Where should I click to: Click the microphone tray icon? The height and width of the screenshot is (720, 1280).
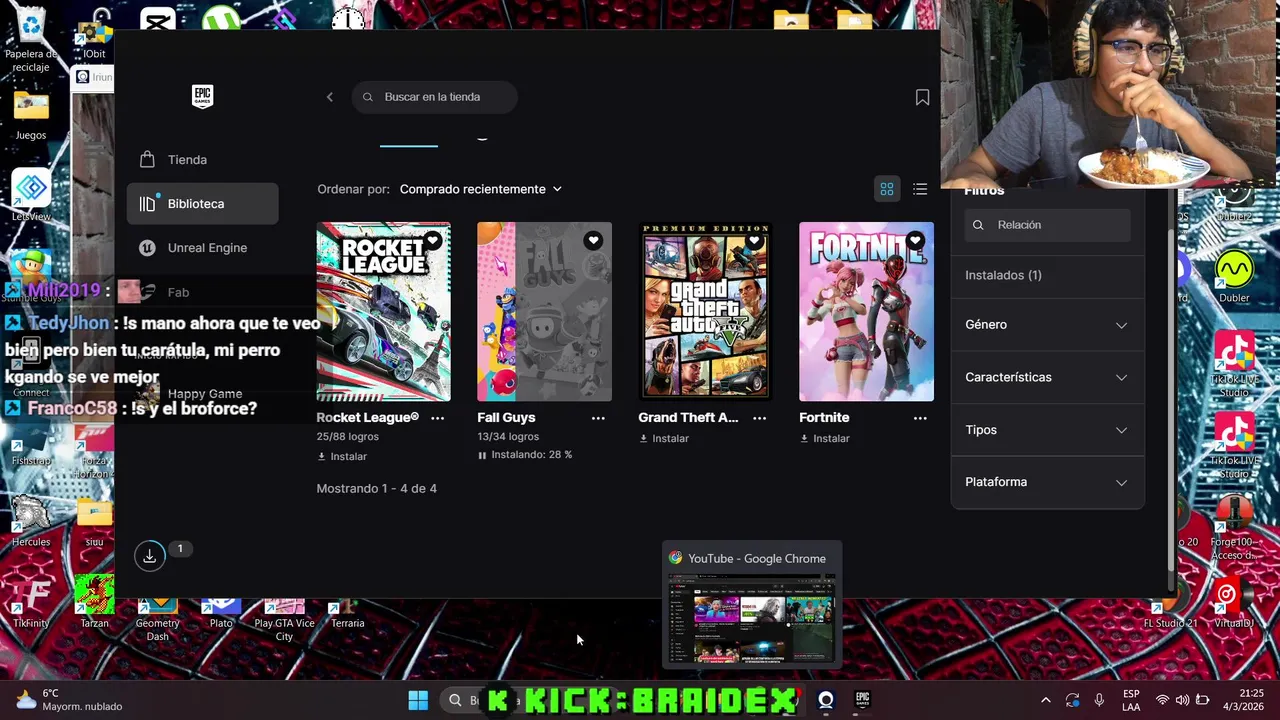[1099, 700]
